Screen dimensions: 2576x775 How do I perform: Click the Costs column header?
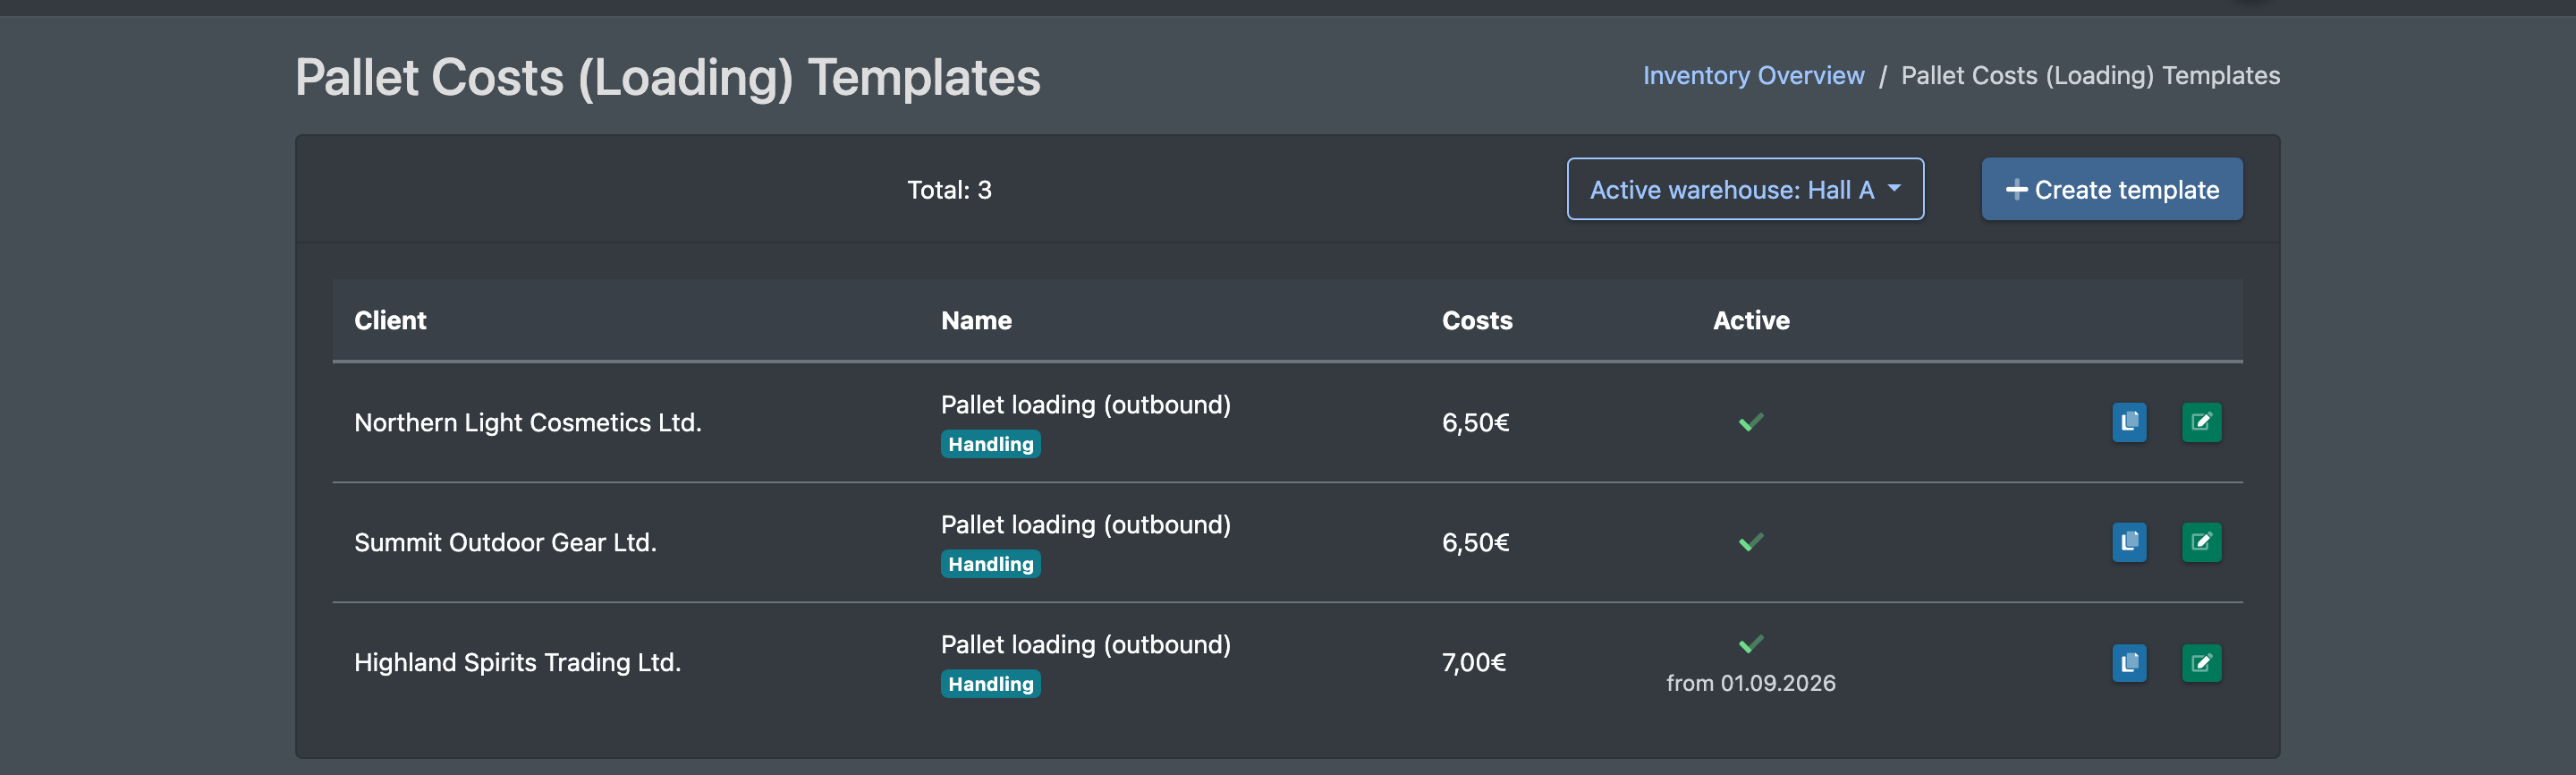[1477, 320]
